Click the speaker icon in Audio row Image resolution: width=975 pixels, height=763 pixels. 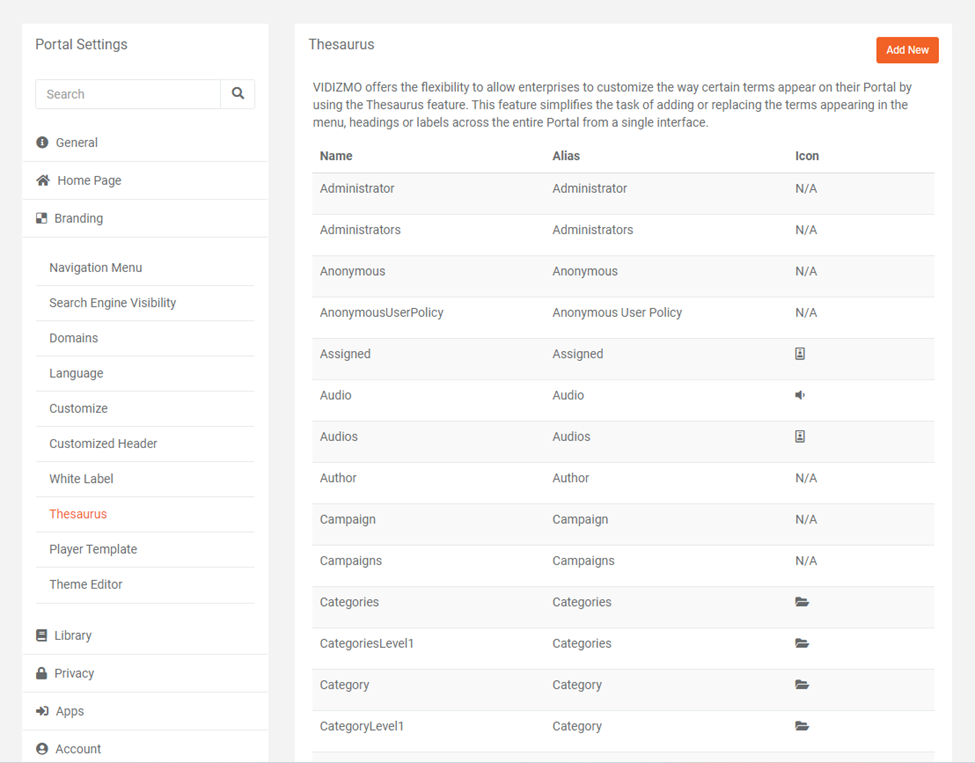[800, 396]
